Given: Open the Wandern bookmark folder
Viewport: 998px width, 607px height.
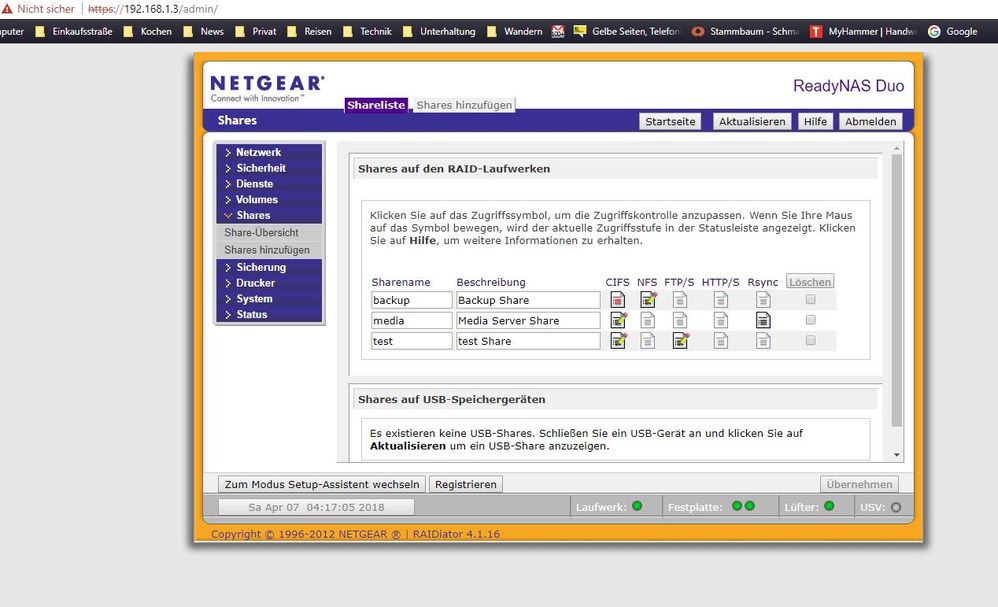Looking at the screenshot, I should pos(515,31).
